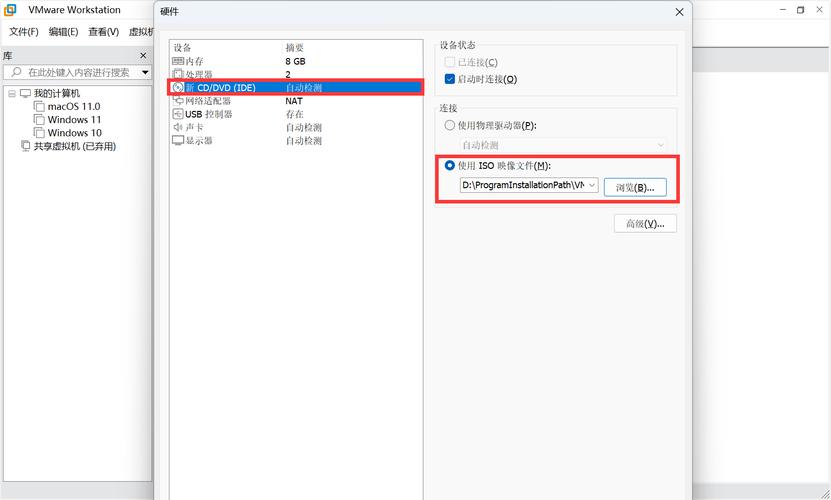Click the 摘要 column header
The width and height of the screenshot is (831, 500).
295,48
